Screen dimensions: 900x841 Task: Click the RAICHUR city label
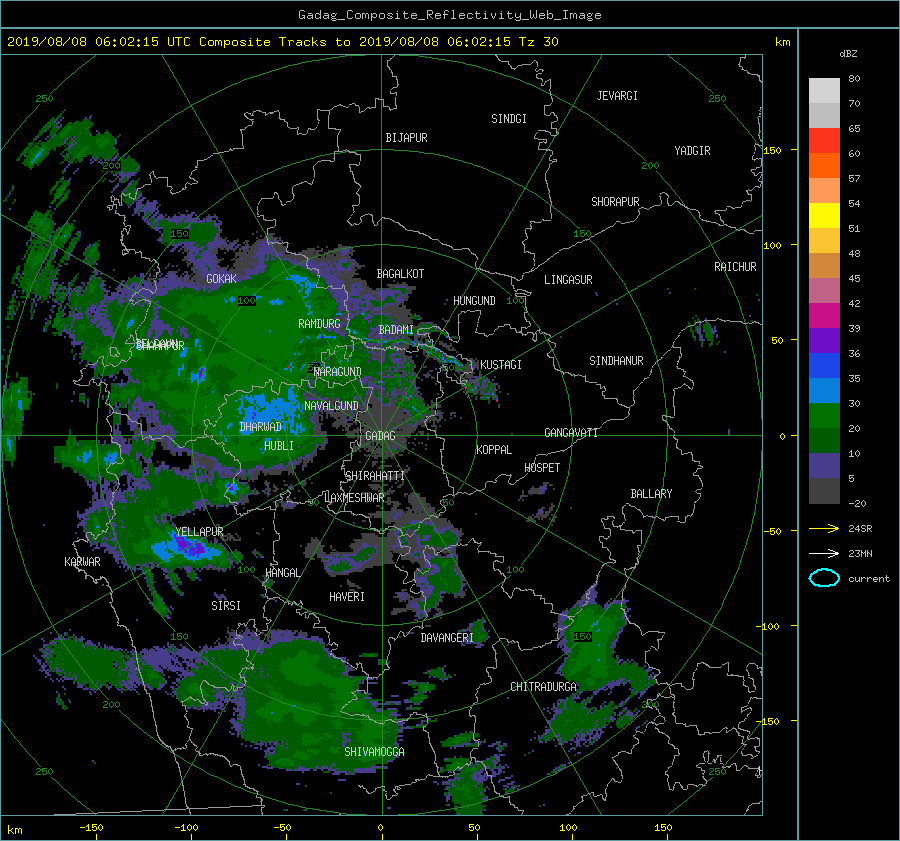point(735,267)
